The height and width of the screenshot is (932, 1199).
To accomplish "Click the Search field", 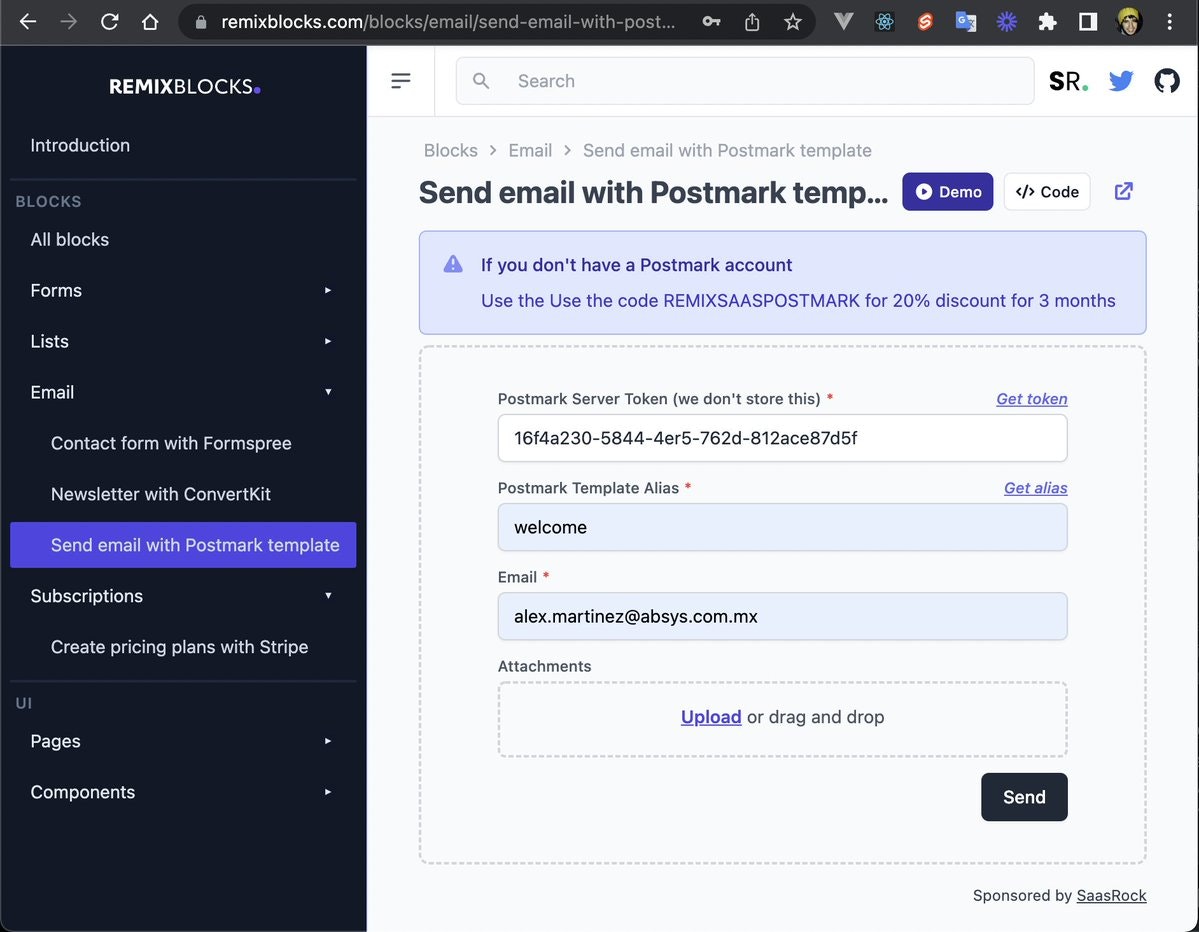I will 745,80.
